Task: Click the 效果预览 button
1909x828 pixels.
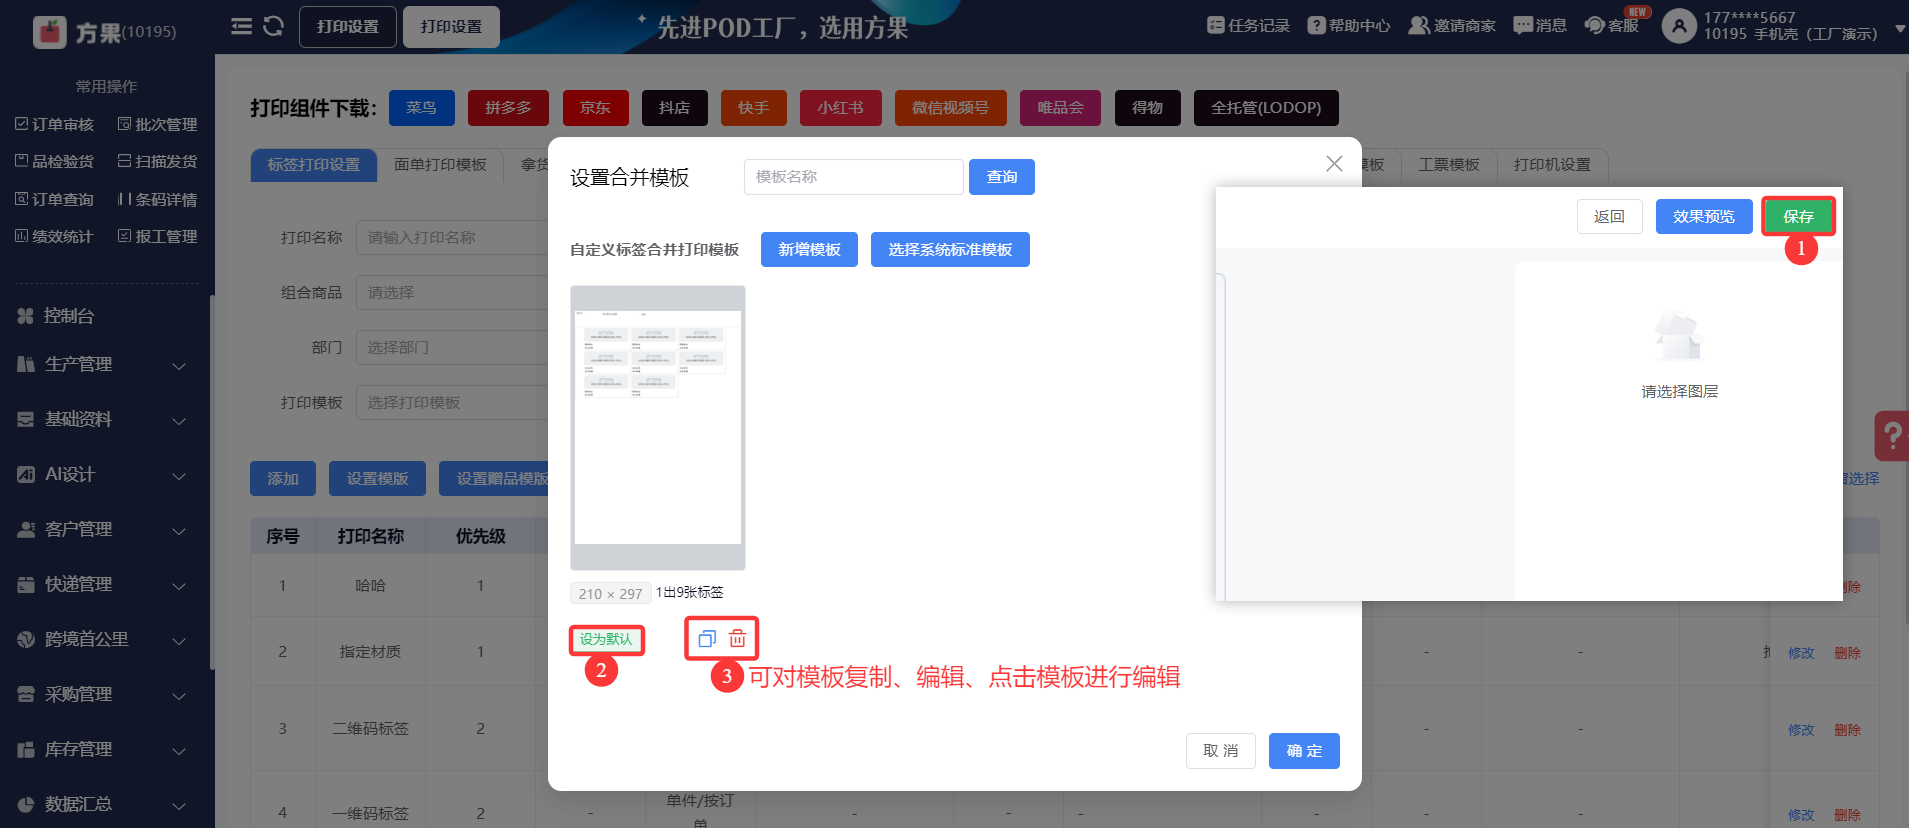Action: coord(1704,216)
